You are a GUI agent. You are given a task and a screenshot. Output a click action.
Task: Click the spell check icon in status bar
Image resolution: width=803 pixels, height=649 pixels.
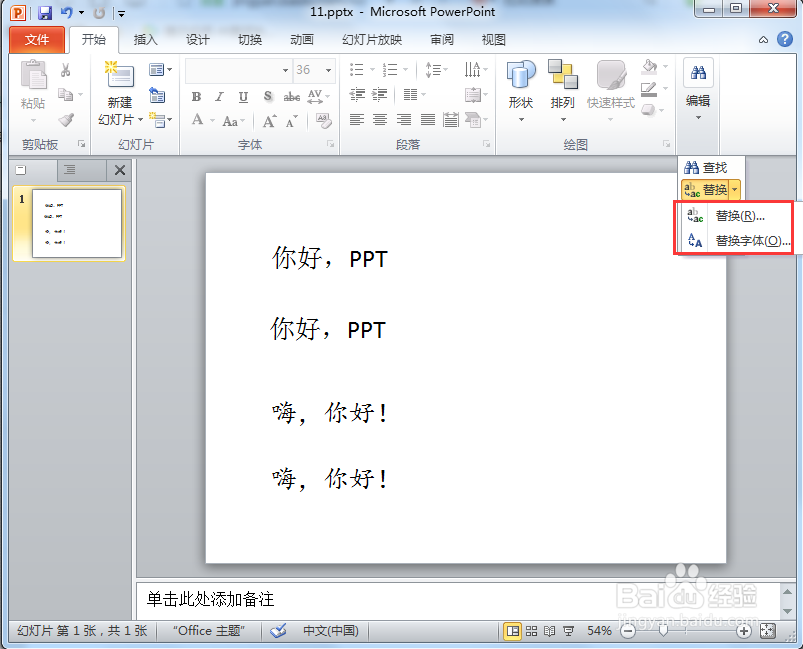pos(278,631)
